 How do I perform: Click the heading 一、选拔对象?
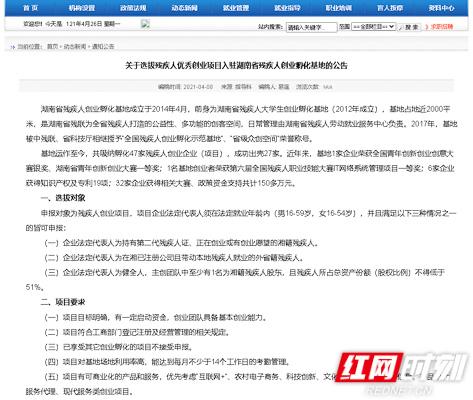63,198
